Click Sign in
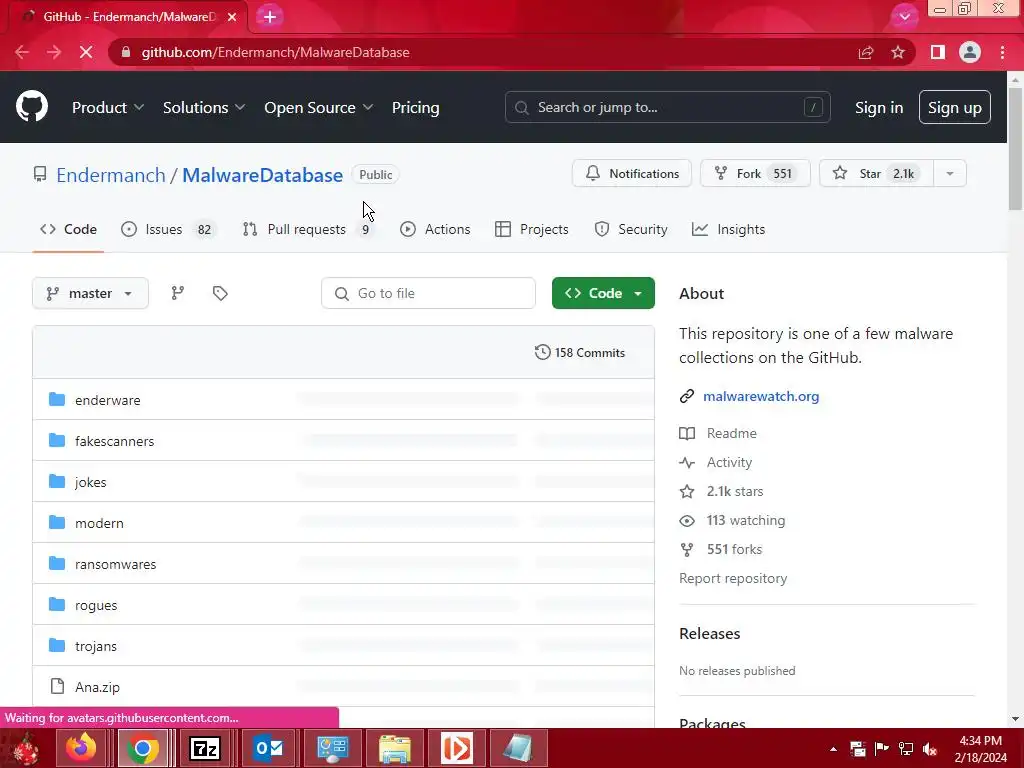The image size is (1024, 768). point(879,108)
